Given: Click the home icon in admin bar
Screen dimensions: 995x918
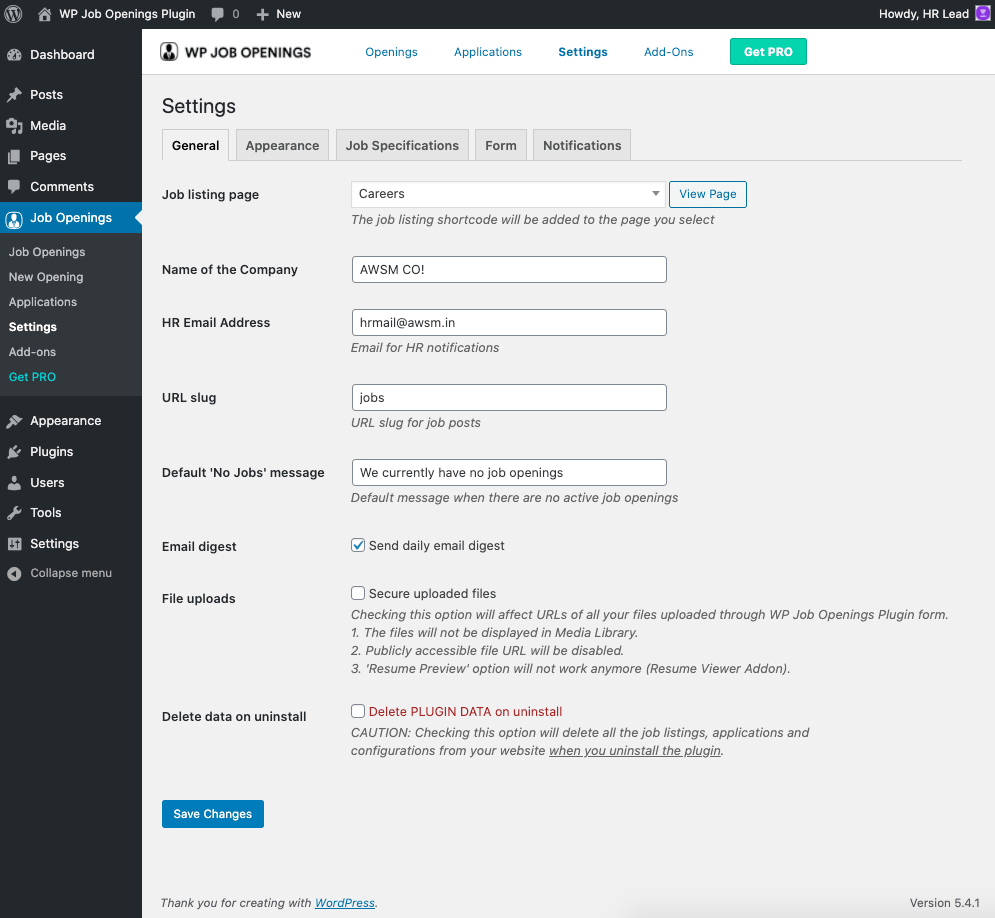Looking at the screenshot, I should (x=44, y=14).
